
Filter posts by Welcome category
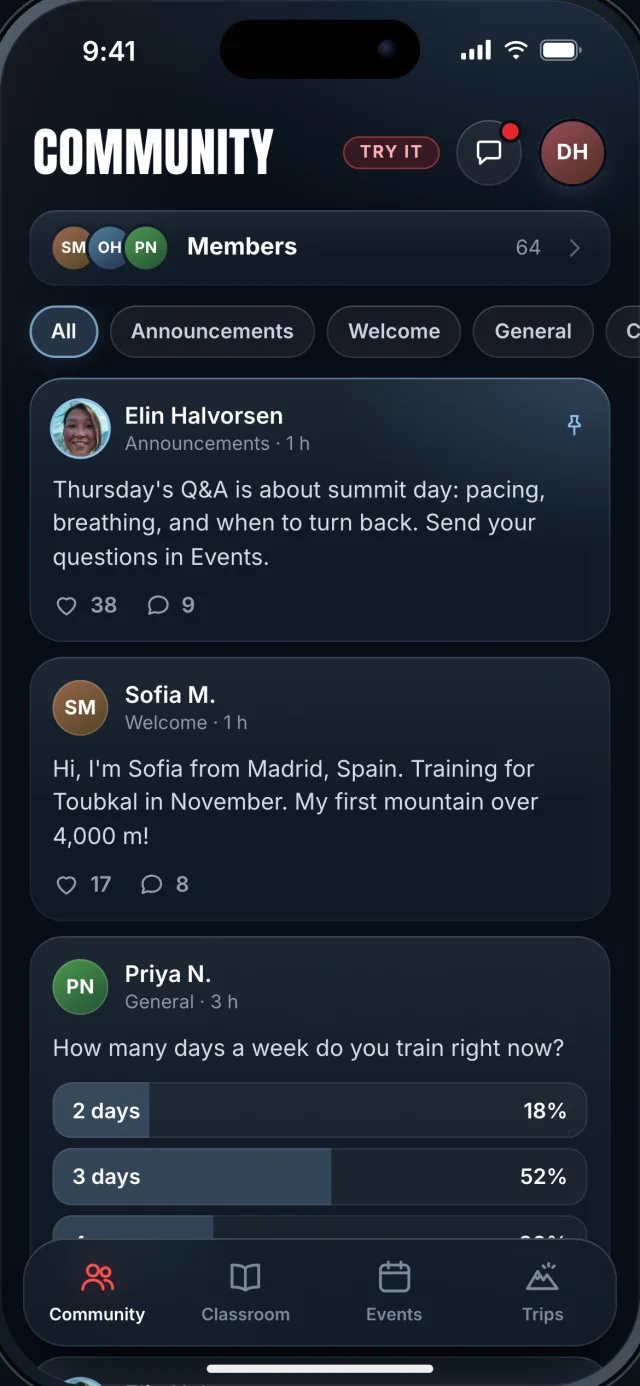[x=394, y=331]
